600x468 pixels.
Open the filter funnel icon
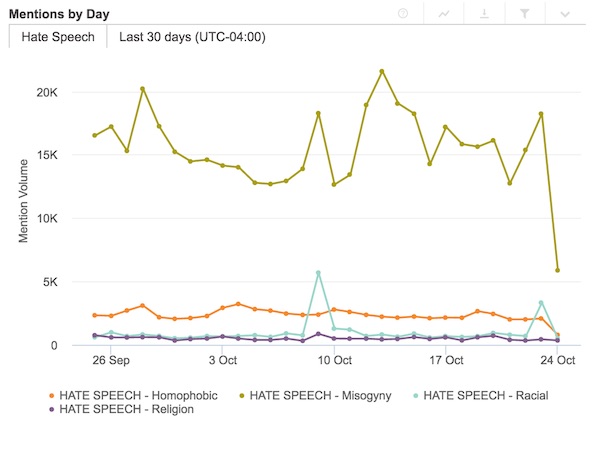(x=524, y=14)
